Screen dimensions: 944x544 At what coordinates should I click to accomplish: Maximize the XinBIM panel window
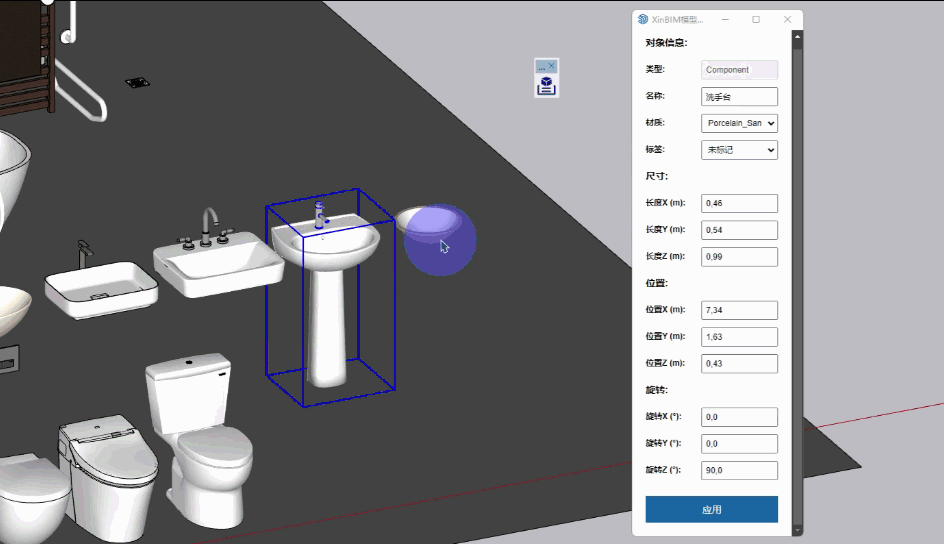point(756,19)
